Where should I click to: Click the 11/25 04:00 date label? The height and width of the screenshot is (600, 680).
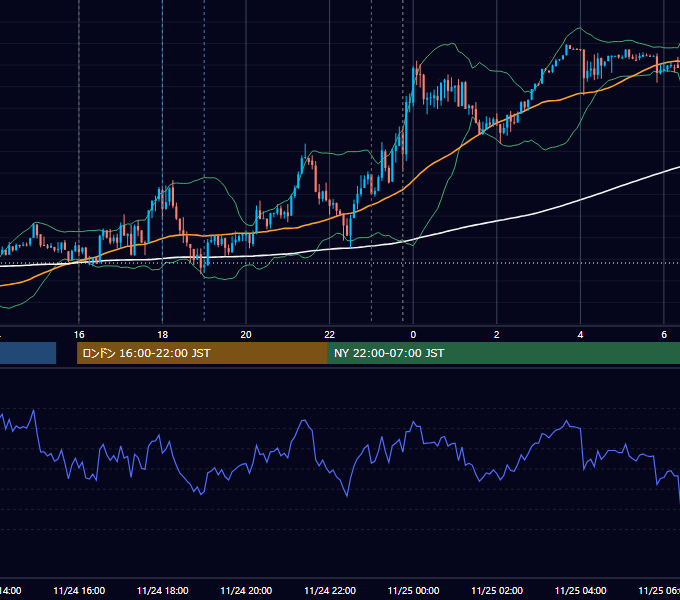581,590
